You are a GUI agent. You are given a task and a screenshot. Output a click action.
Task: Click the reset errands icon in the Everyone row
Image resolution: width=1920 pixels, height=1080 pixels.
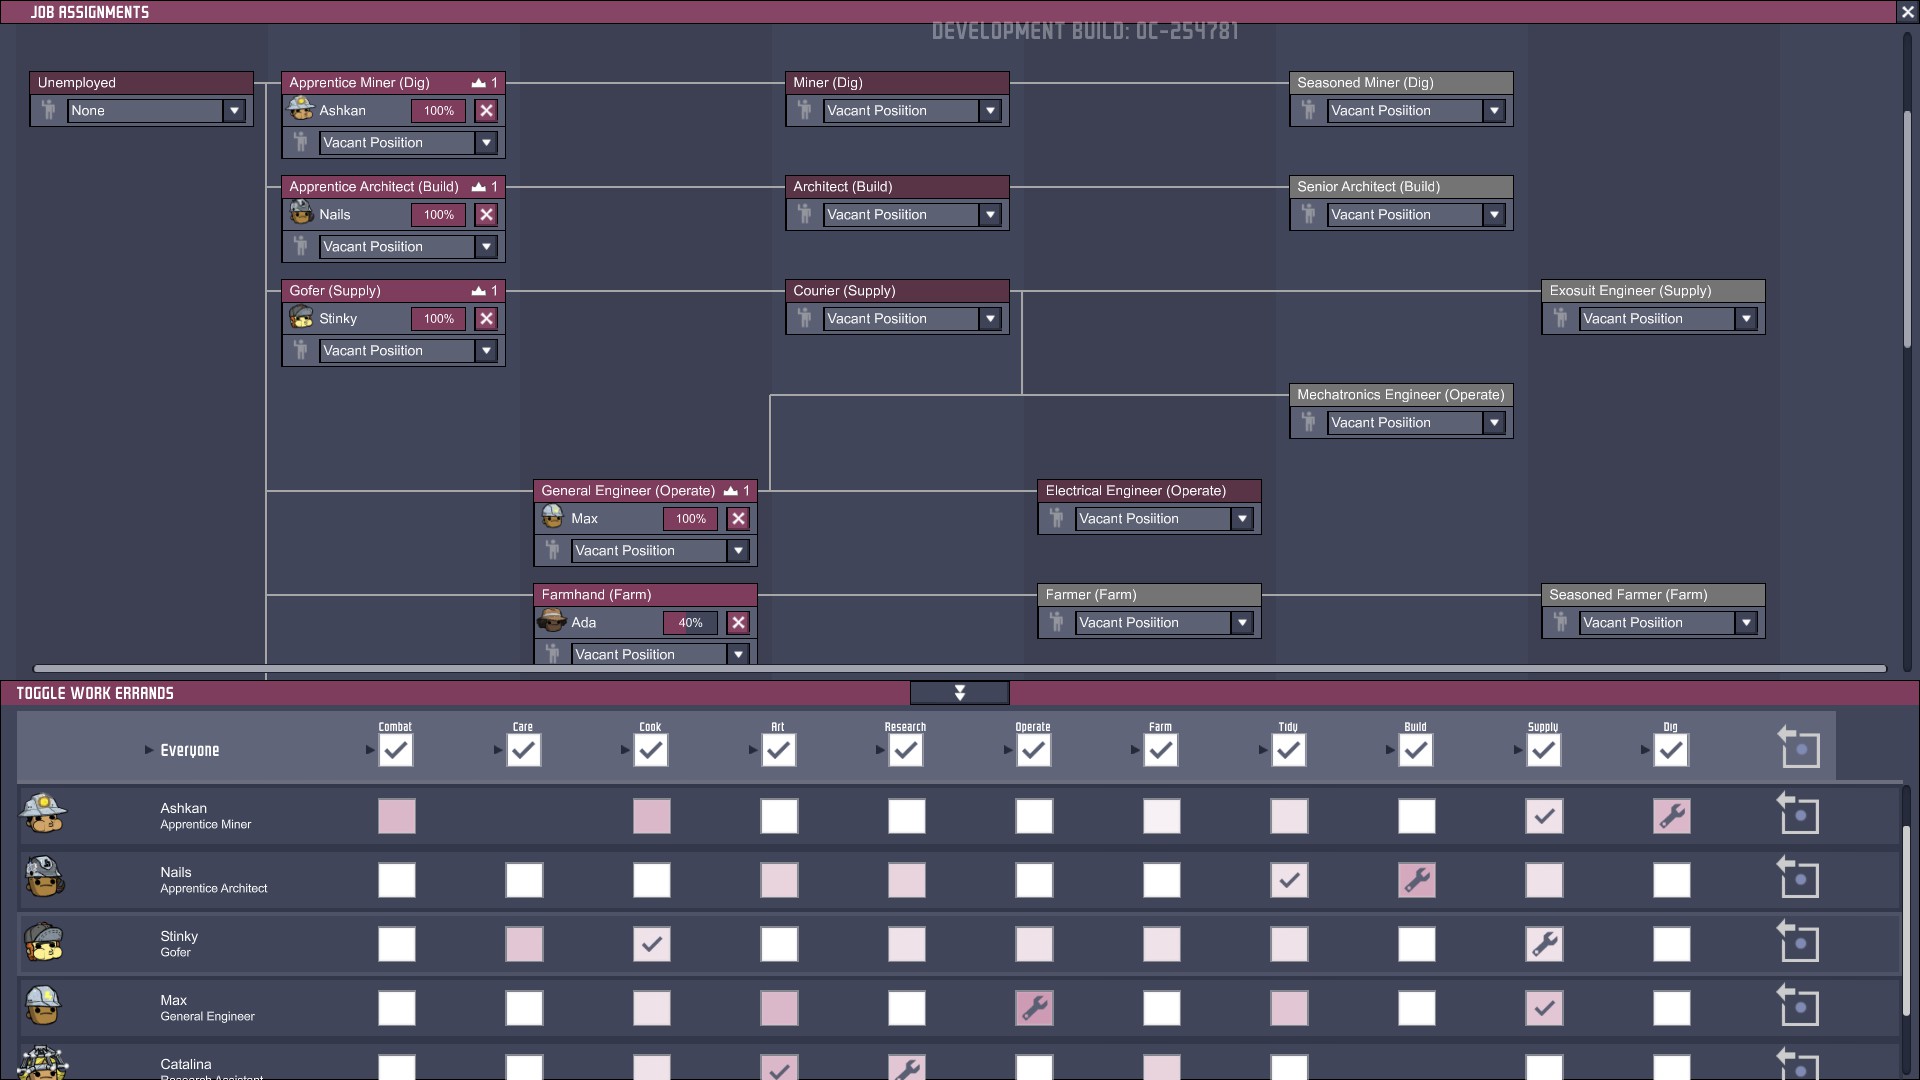click(x=1798, y=748)
